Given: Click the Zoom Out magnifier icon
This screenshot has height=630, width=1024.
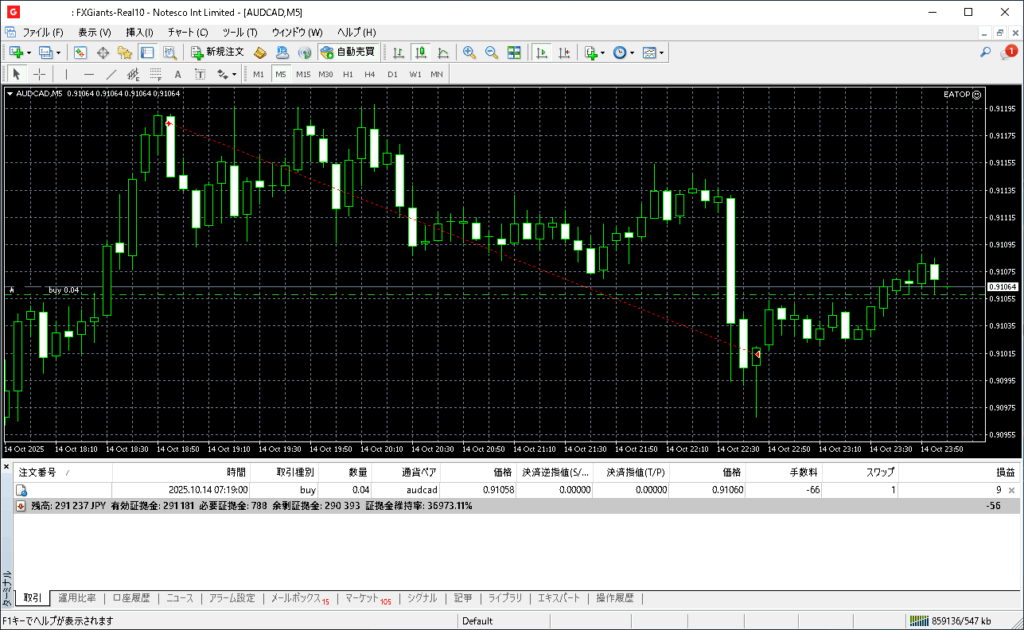Looking at the screenshot, I should [491, 52].
